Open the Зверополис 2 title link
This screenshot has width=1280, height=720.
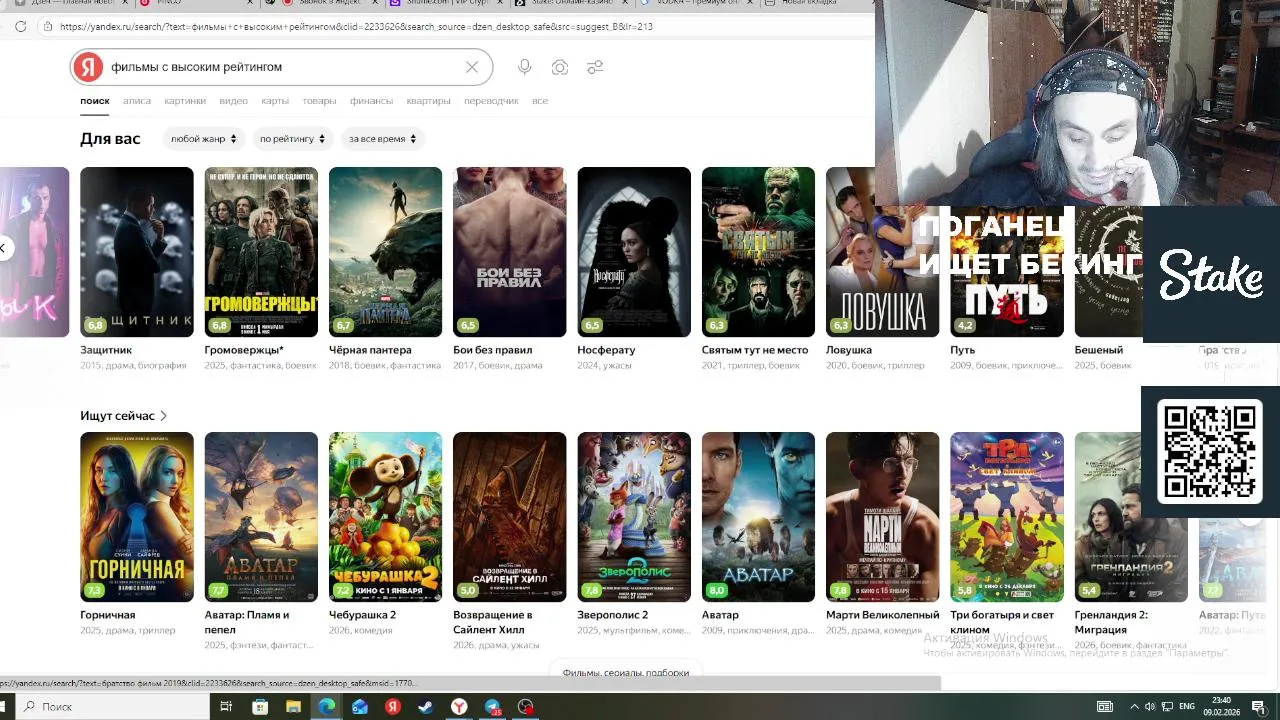coord(612,615)
